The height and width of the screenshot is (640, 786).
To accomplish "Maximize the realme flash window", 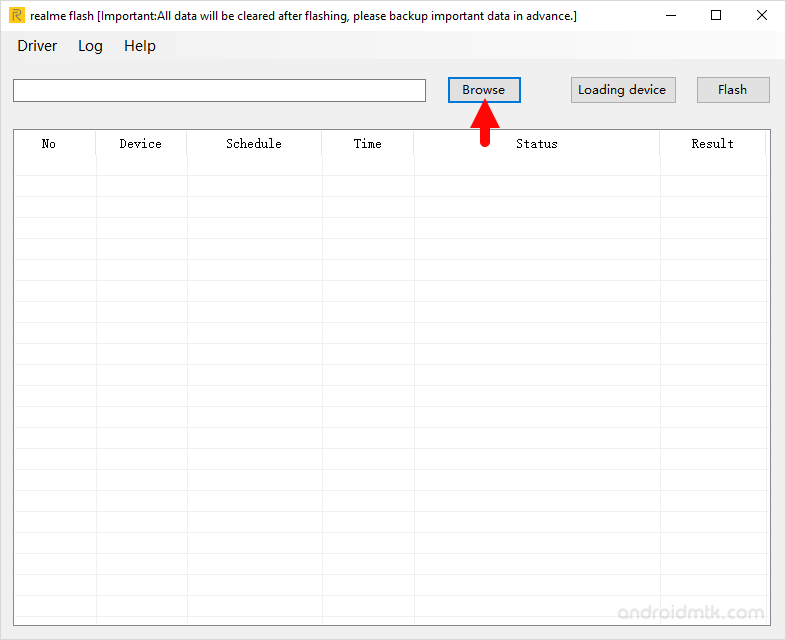I will tap(716, 16).
